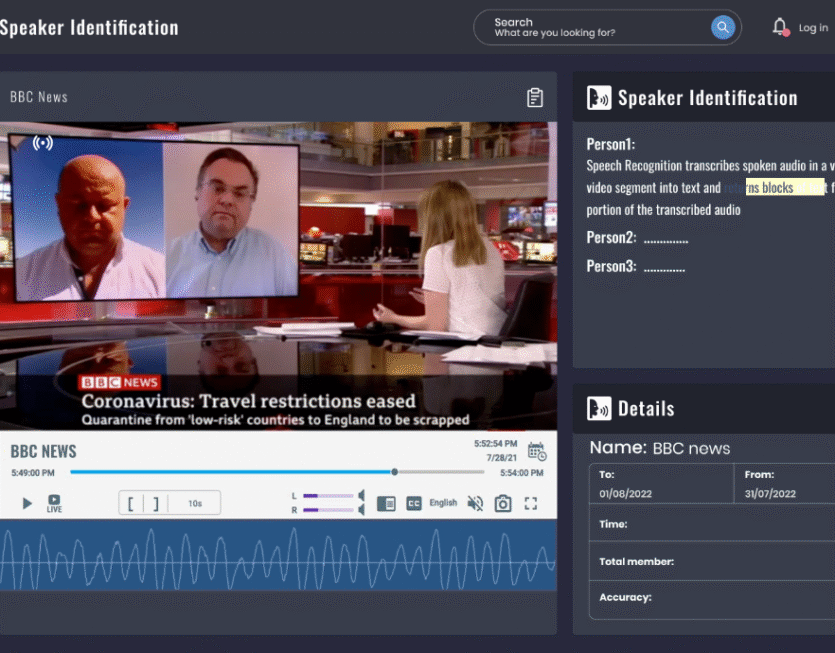Play the BBC News video

click(27, 503)
